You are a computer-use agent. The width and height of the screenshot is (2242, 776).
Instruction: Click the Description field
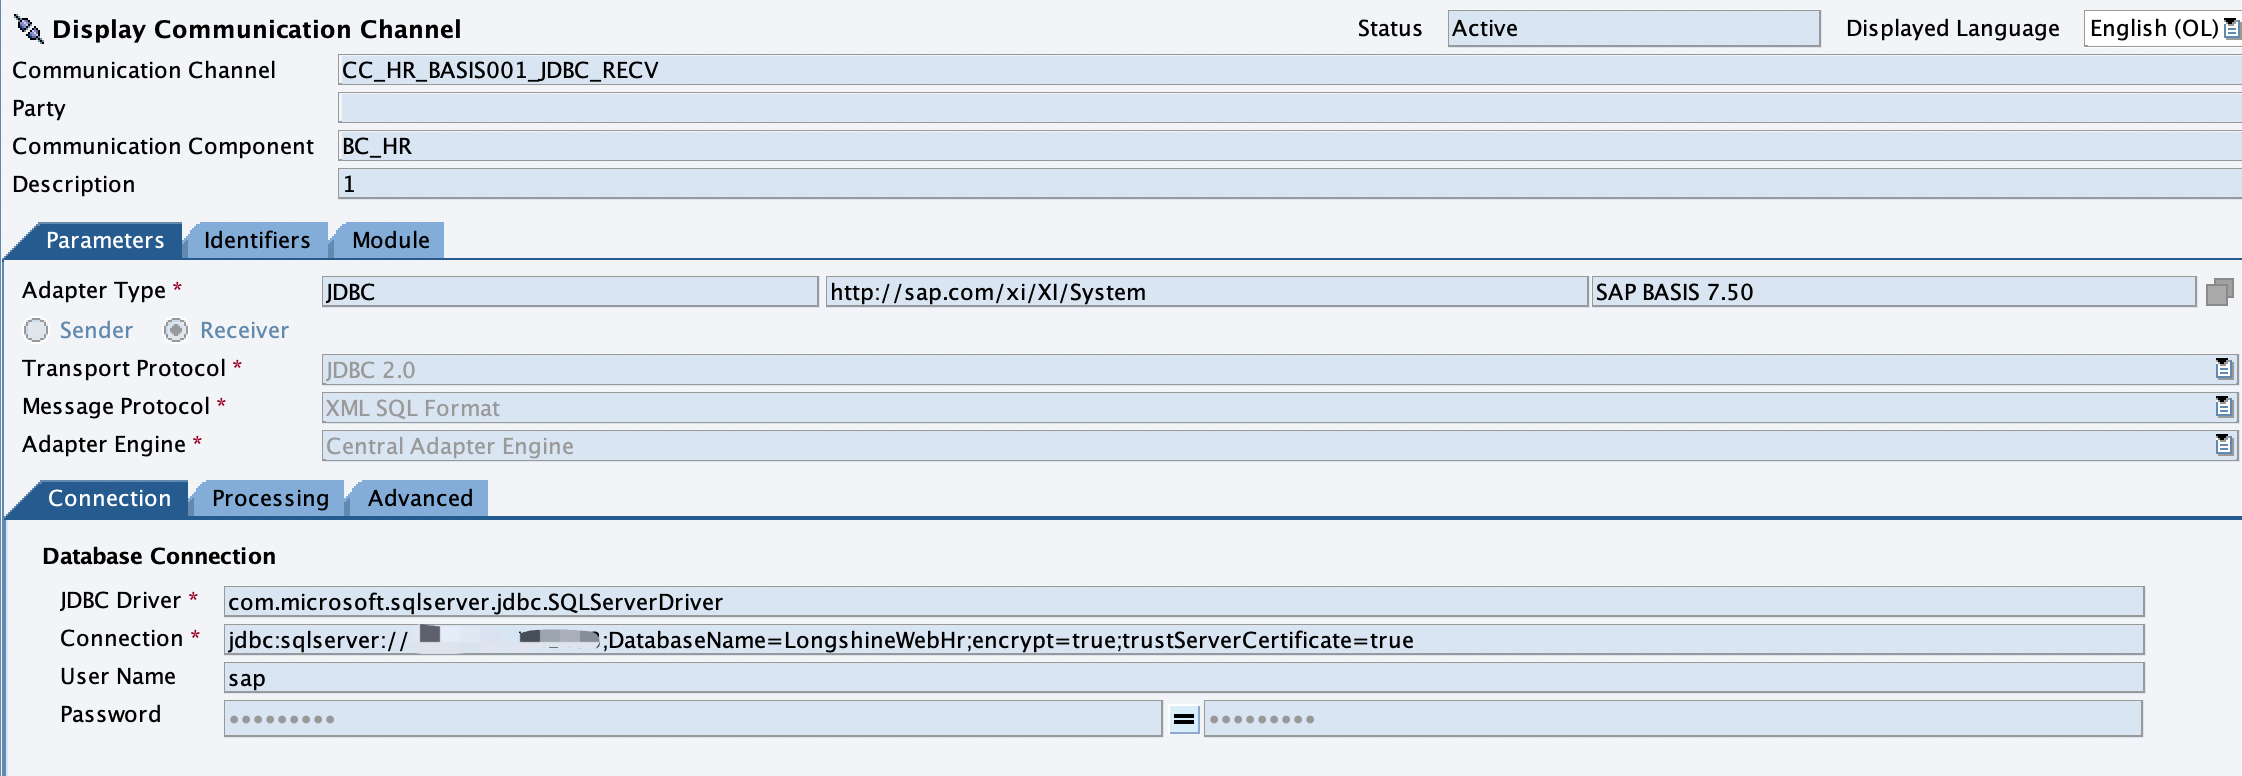click(x=1290, y=184)
